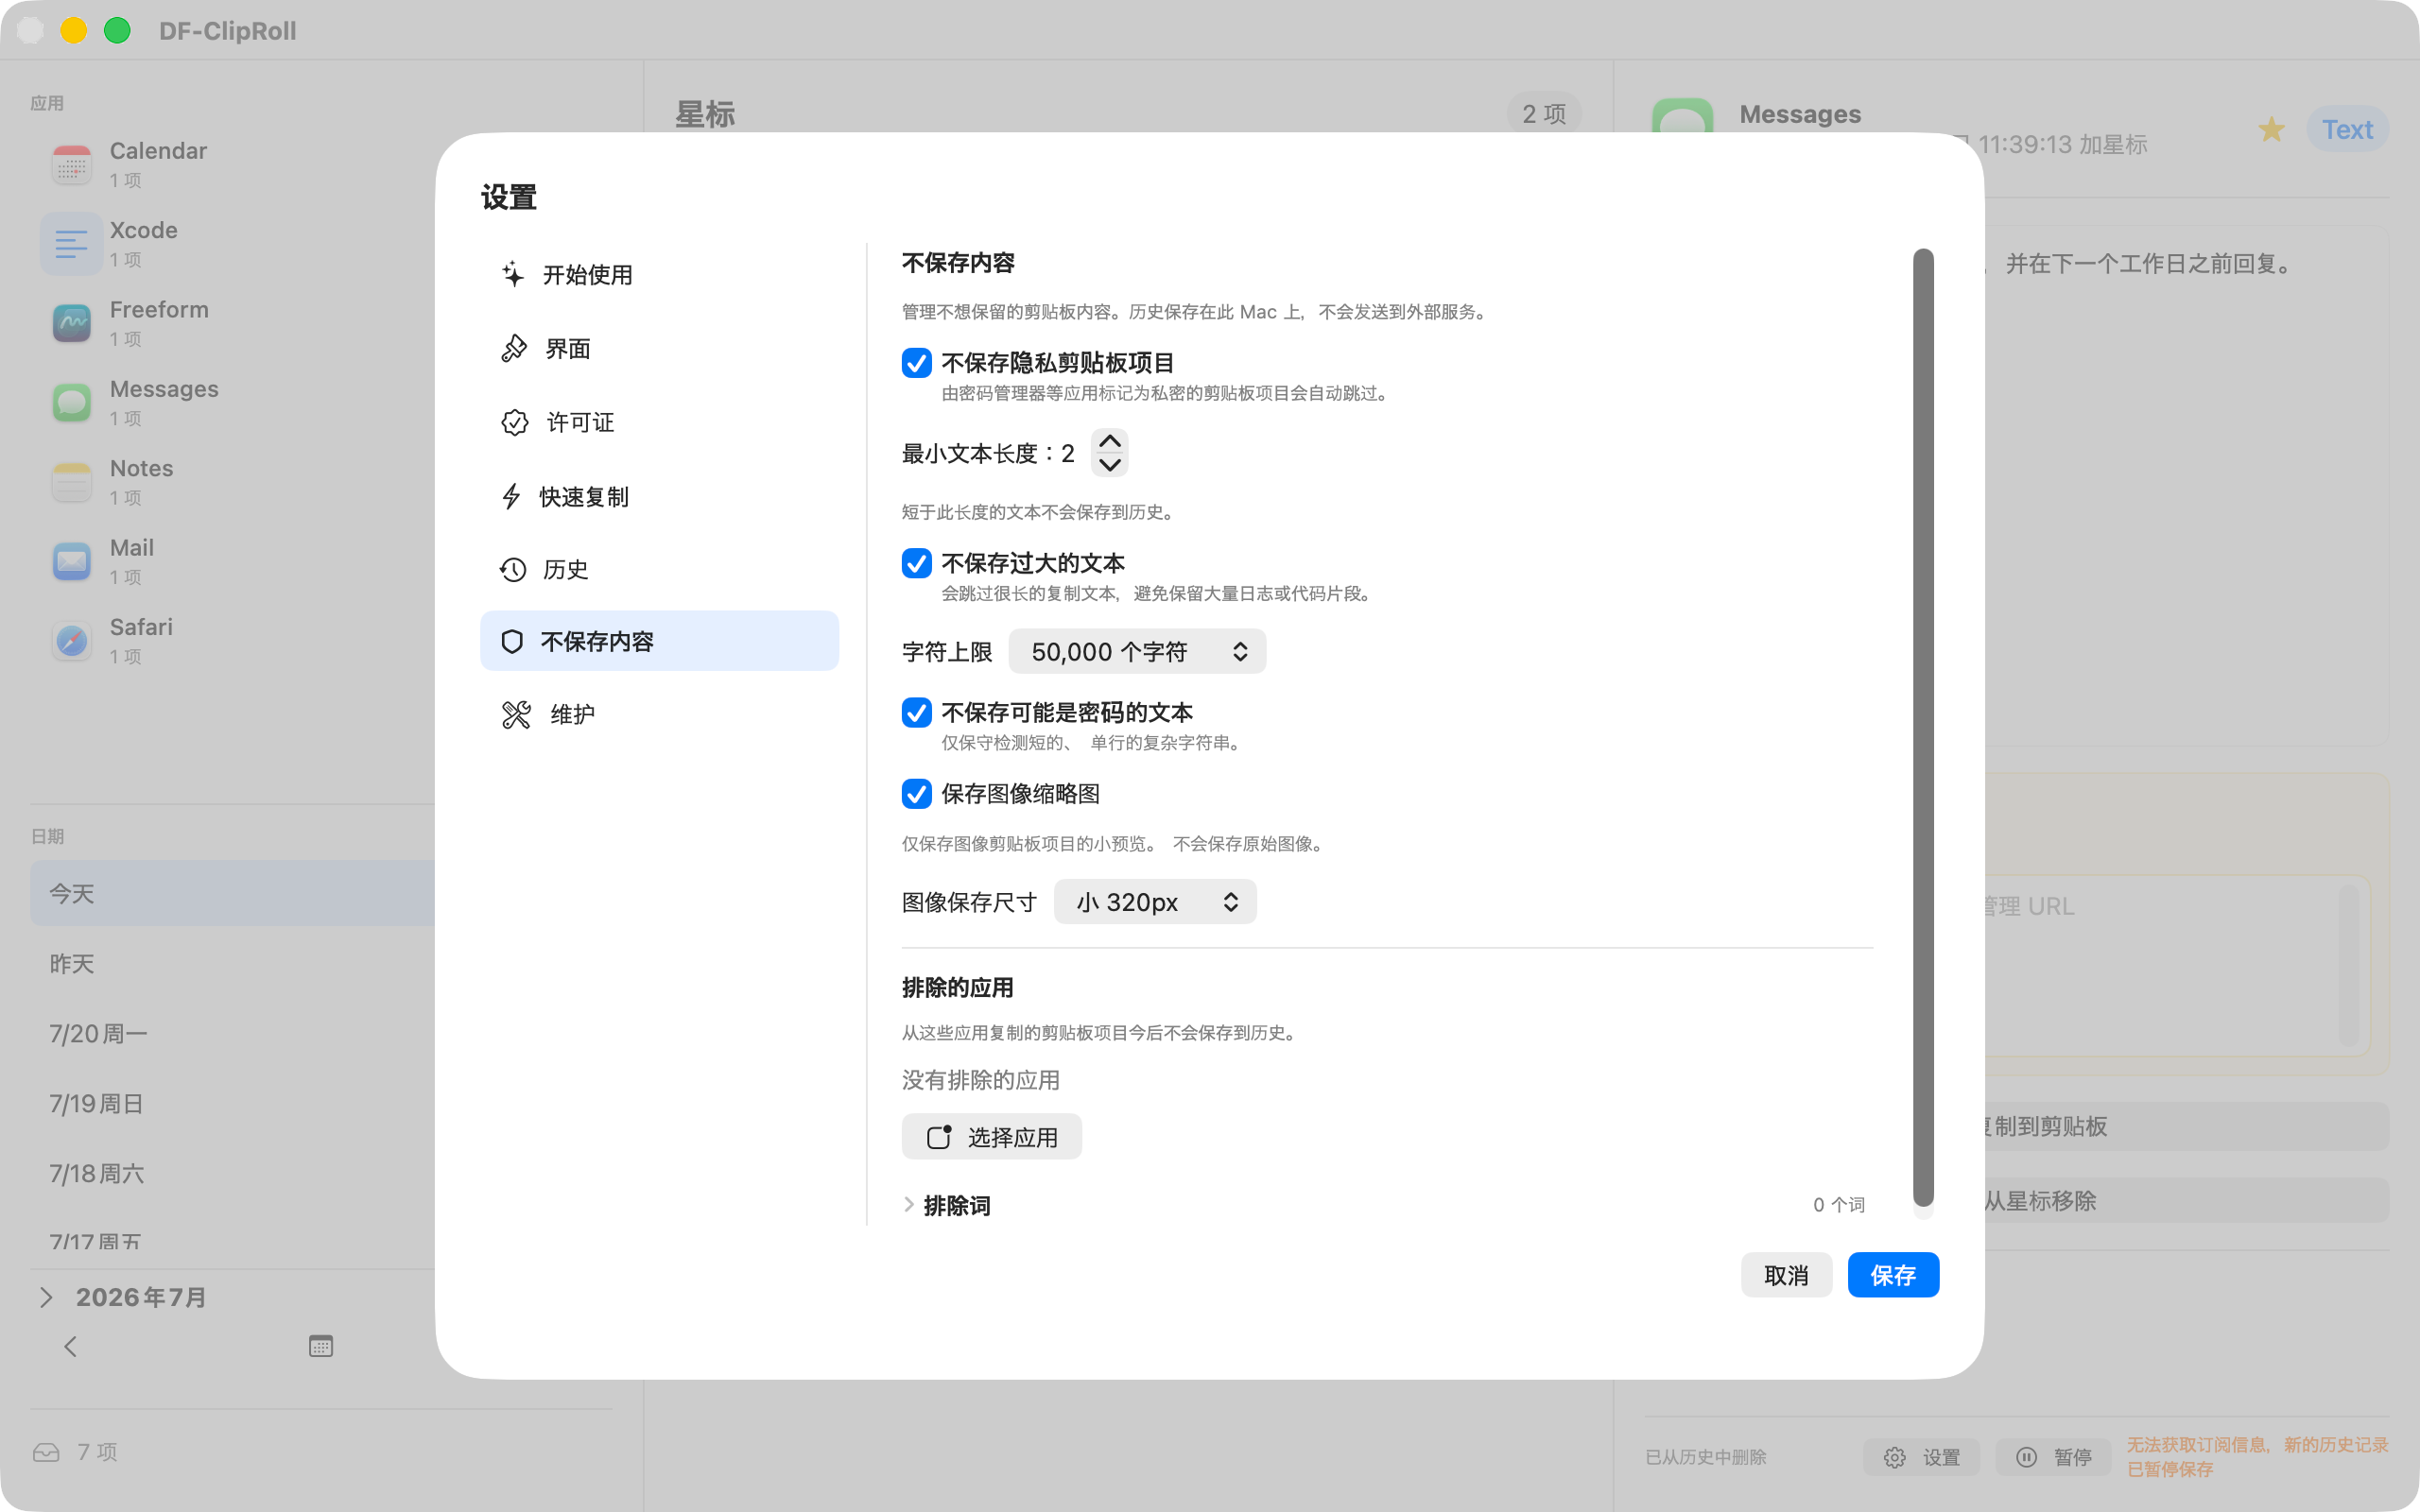2420x1512 pixels.
Task: Select Freeform icon in the app sidebar
Action: [x=72, y=323]
